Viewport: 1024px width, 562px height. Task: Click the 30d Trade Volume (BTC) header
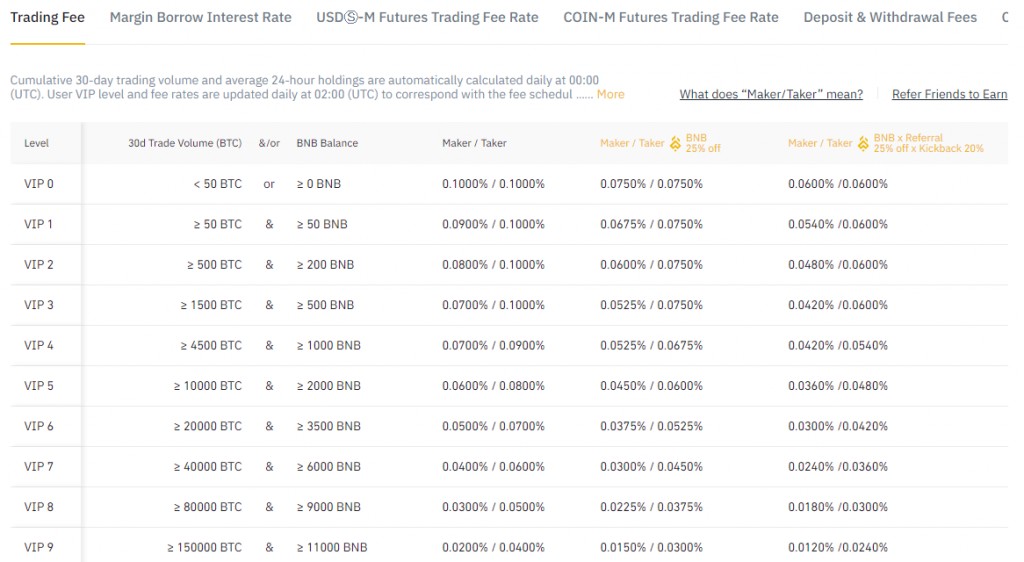(184, 143)
